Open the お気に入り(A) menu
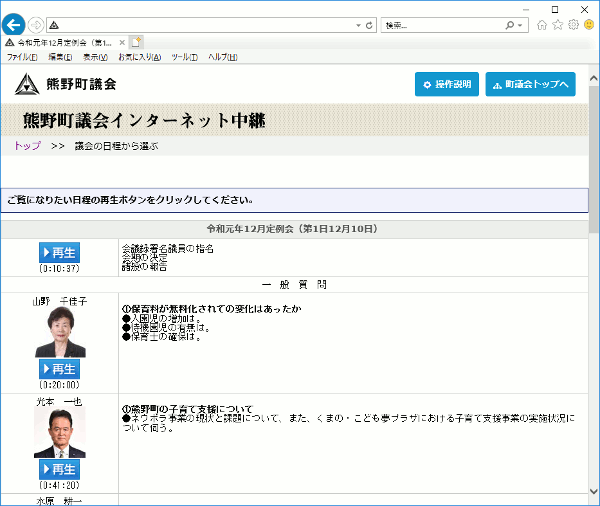The height and width of the screenshot is (506, 600). coord(139,57)
